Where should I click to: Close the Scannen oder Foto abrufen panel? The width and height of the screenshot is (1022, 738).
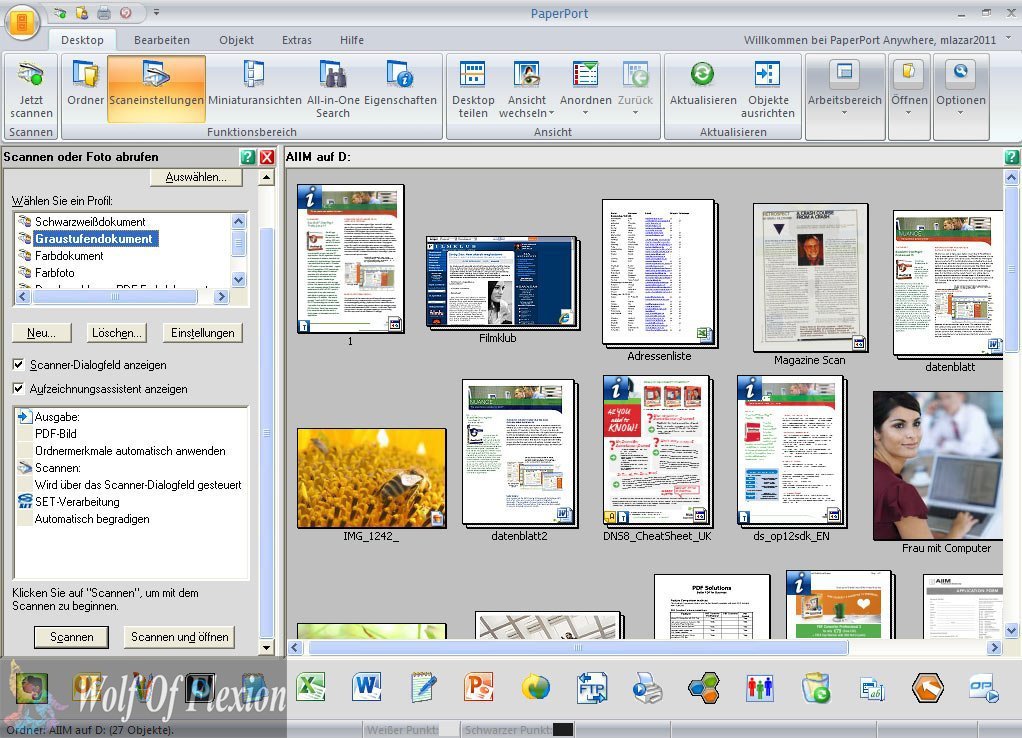pyautogui.click(x=267, y=156)
